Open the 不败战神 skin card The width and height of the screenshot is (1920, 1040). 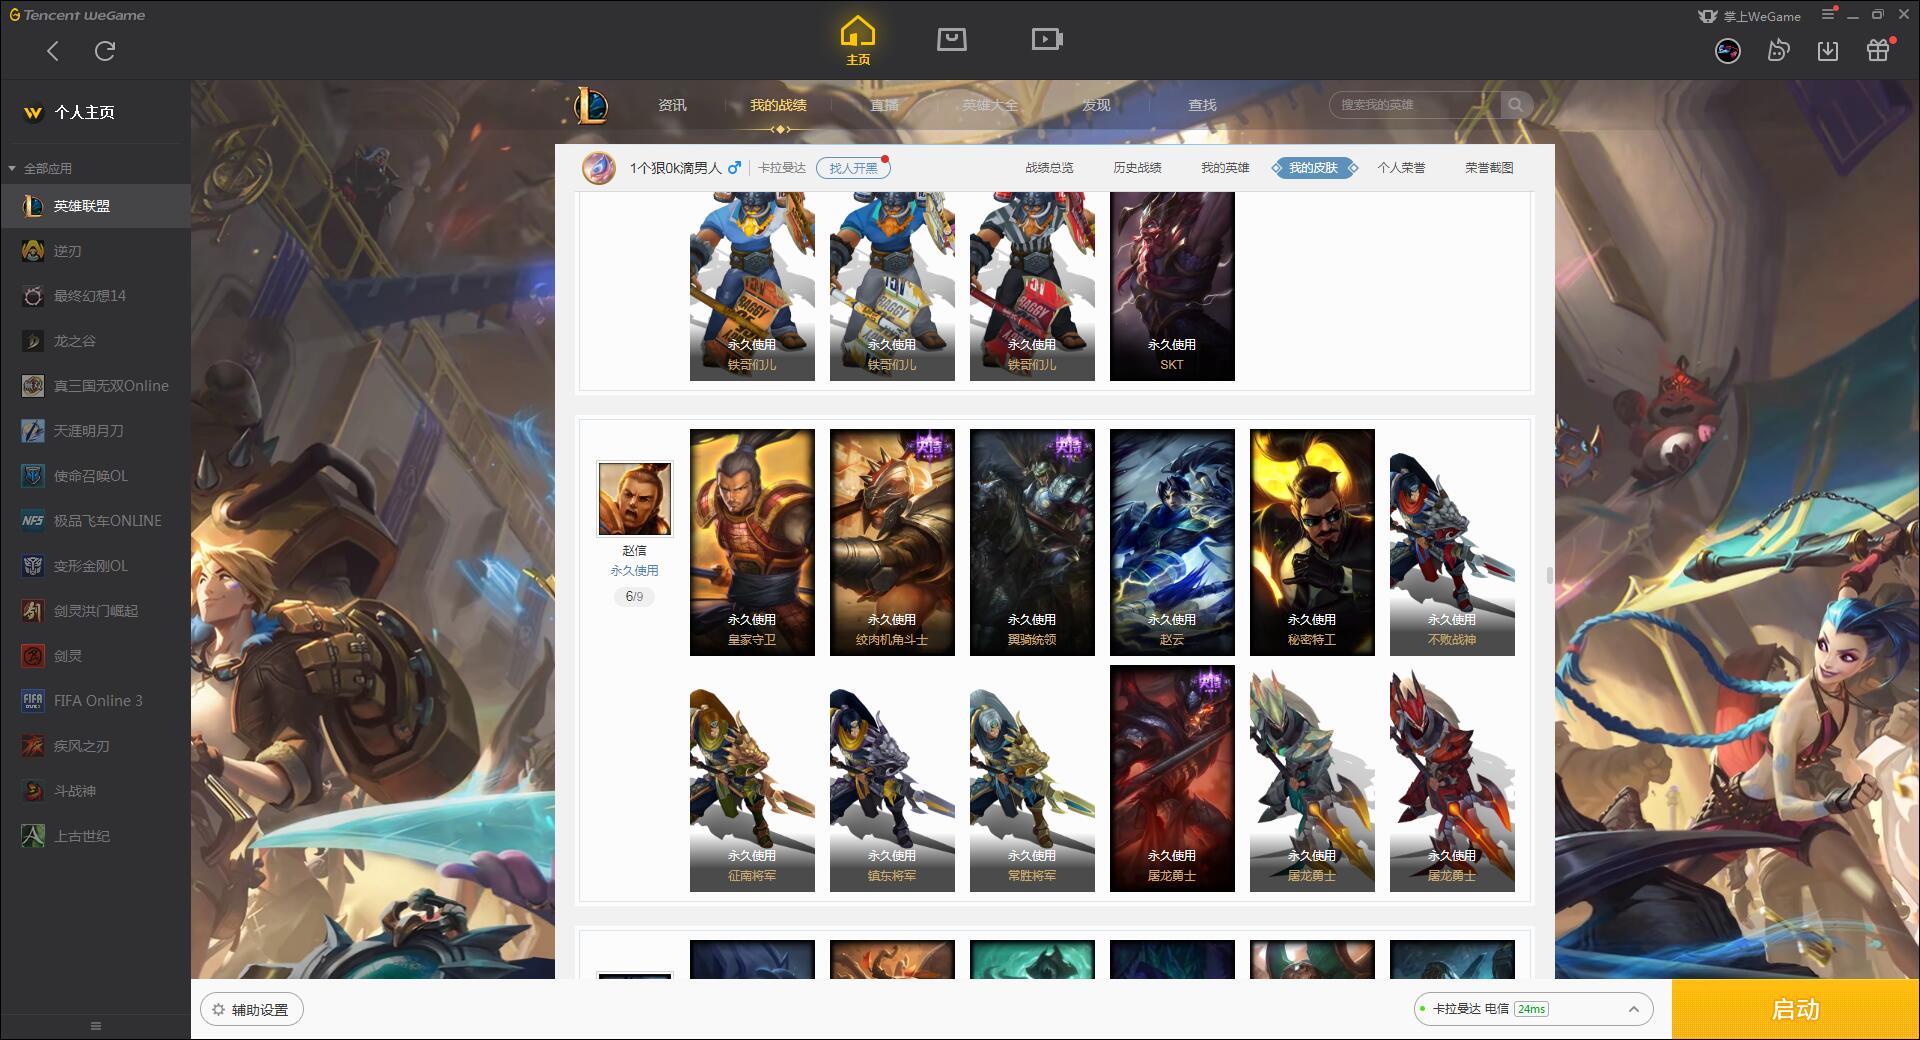click(x=1452, y=542)
